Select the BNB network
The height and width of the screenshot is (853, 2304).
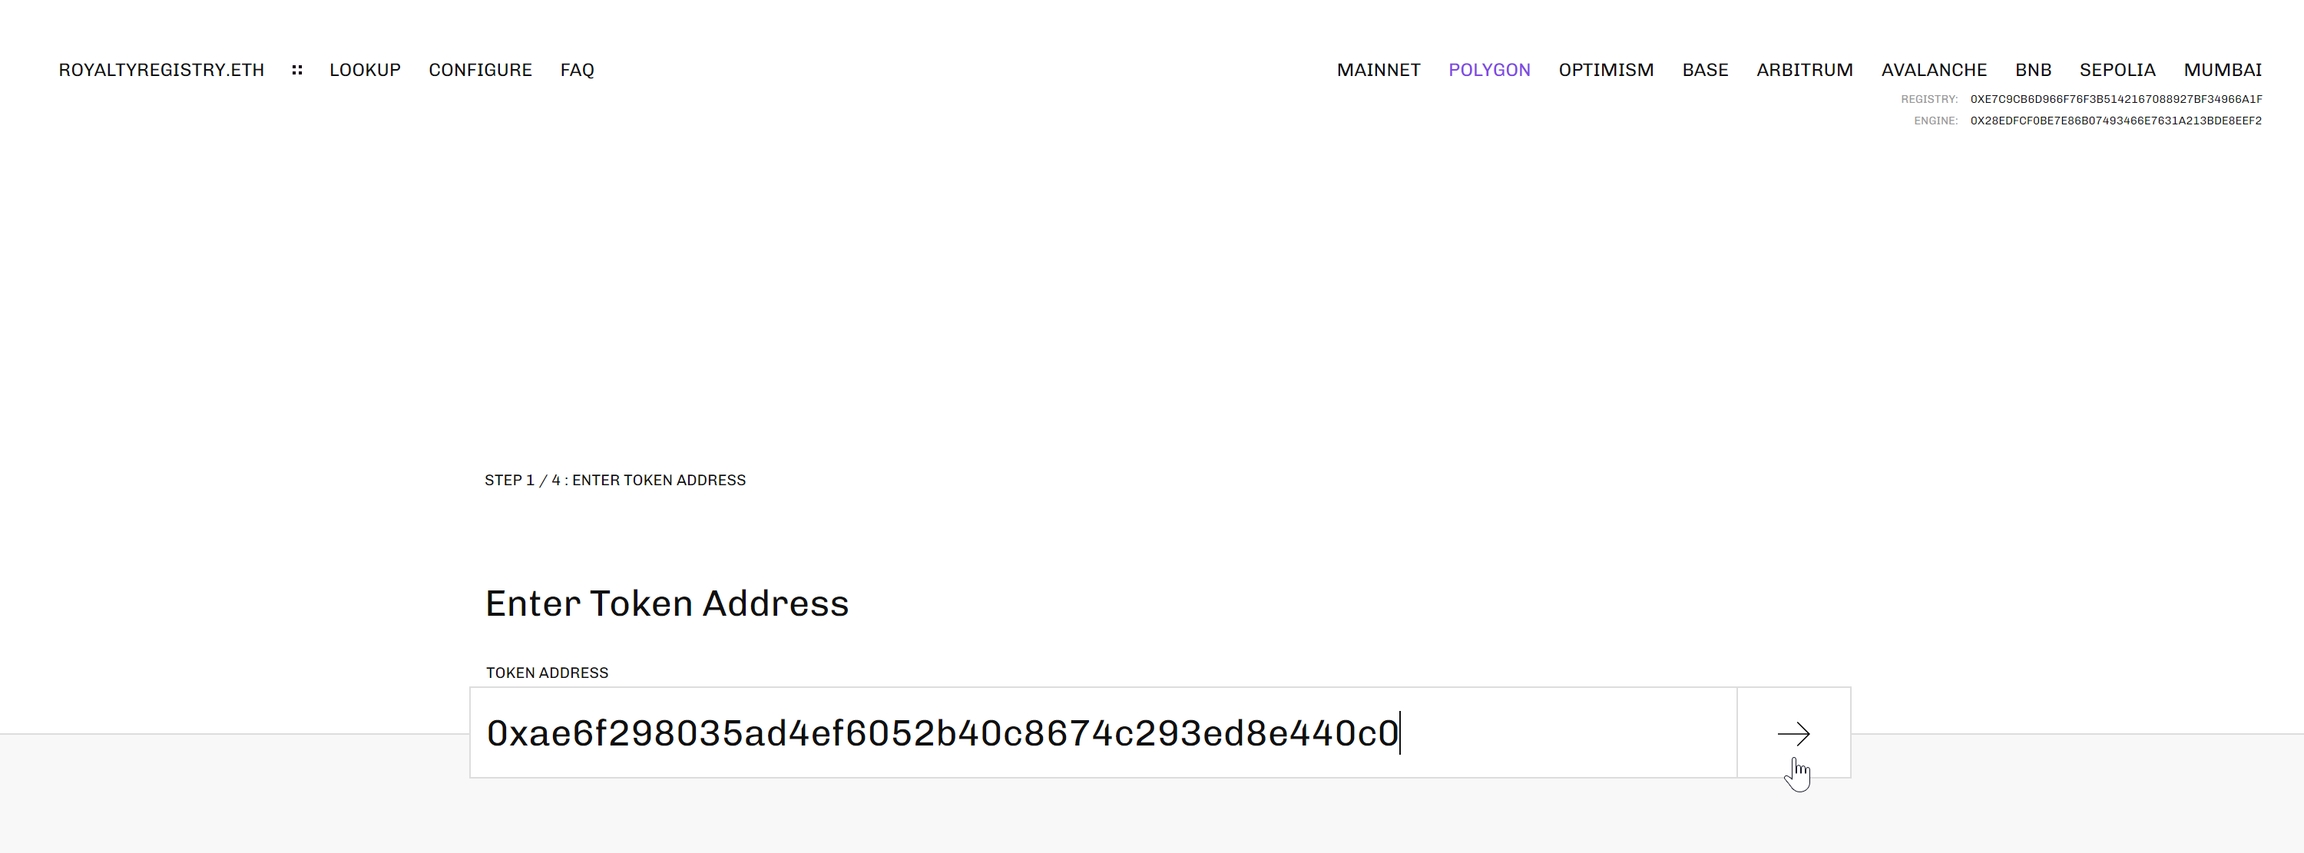pyautogui.click(x=2031, y=69)
